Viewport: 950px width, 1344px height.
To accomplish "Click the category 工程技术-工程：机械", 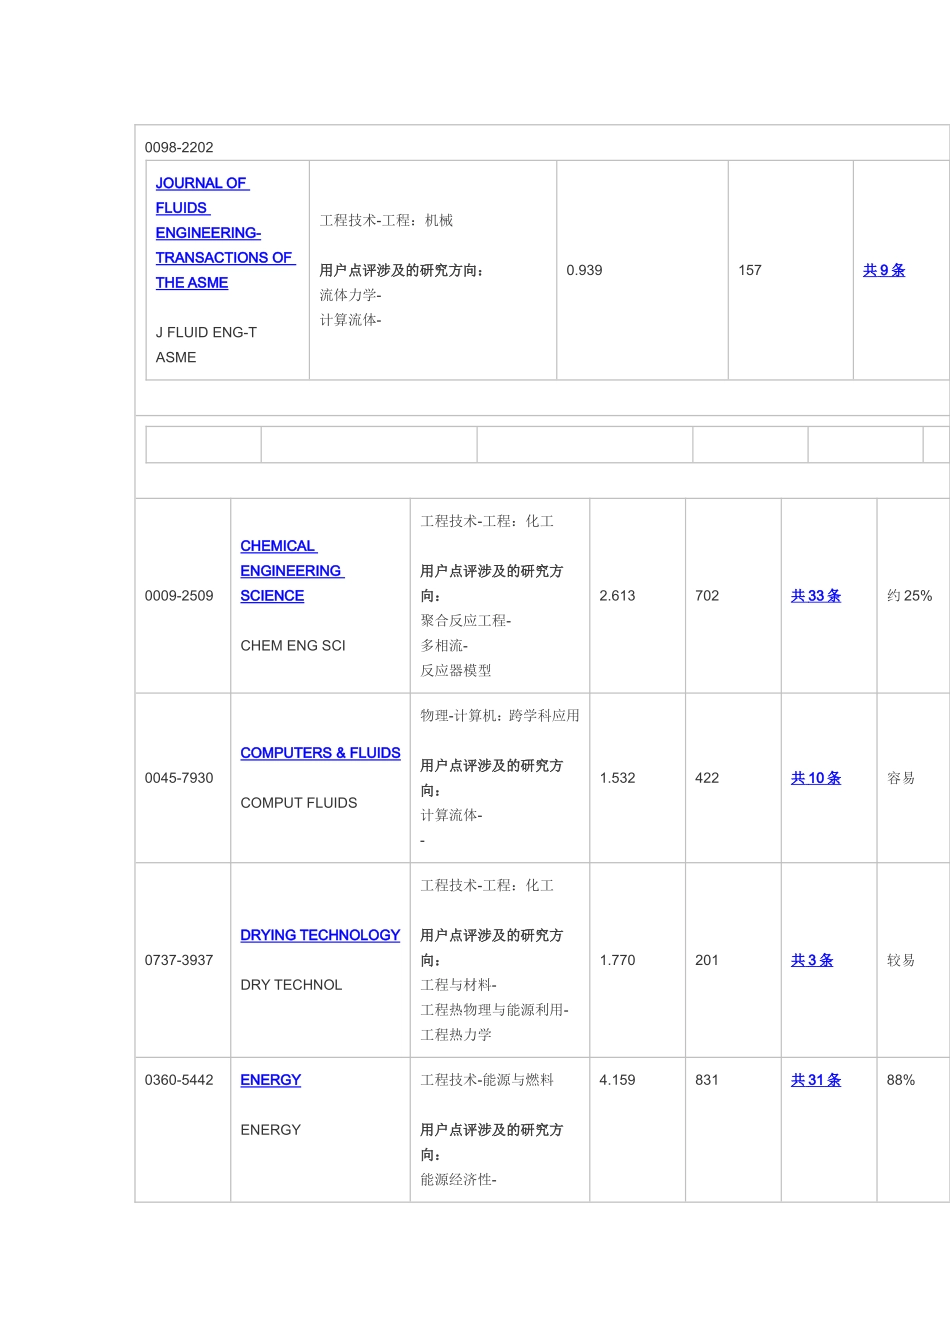I will click(386, 220).
